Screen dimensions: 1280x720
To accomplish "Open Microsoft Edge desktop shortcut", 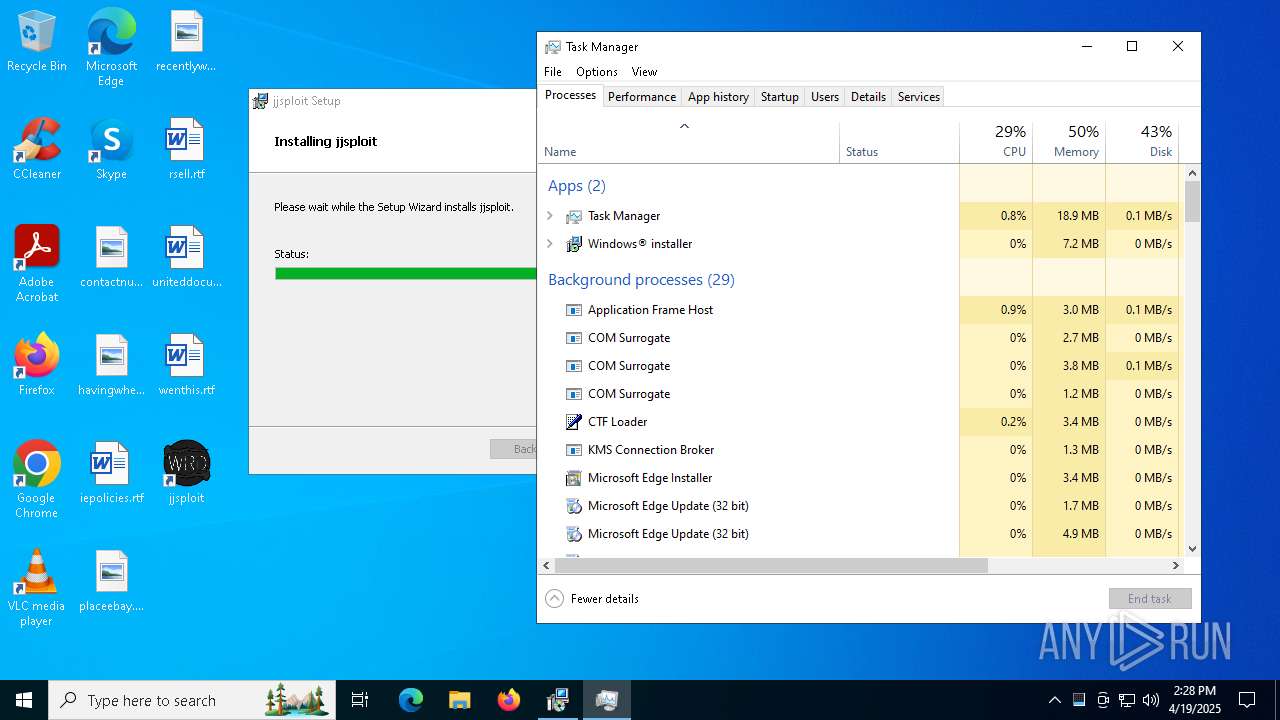I will [111, 47].
